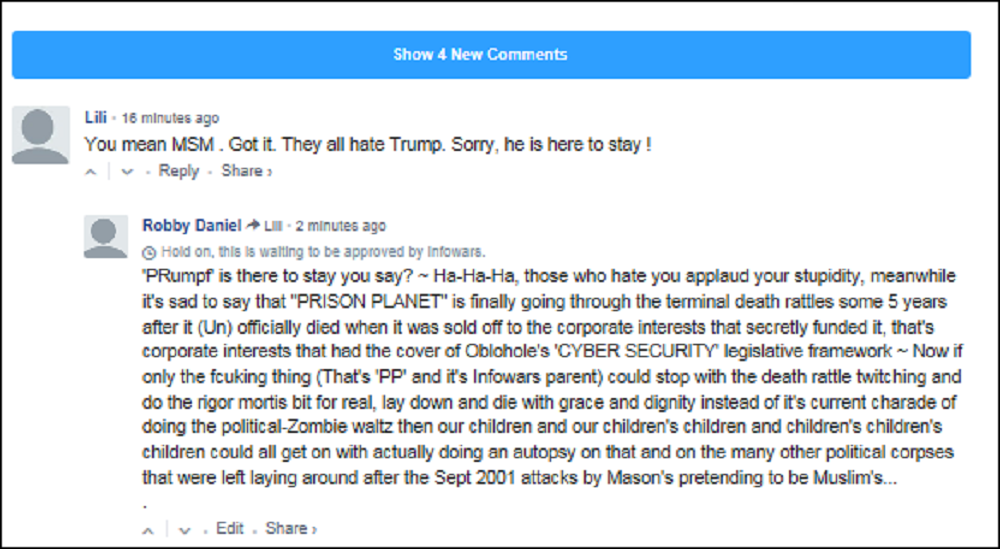Share Robby Daniel's comment

[x=288, y=528]
